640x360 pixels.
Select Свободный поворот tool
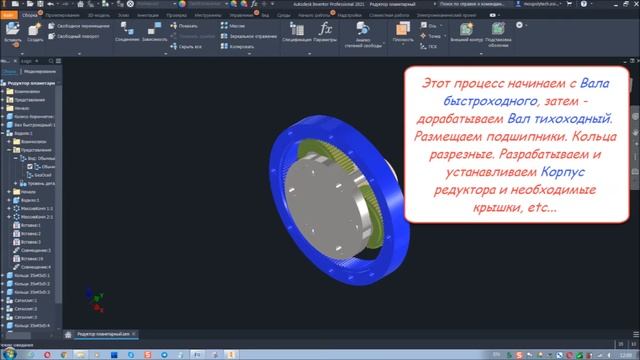pyautogui.click(x=74, y=36)
